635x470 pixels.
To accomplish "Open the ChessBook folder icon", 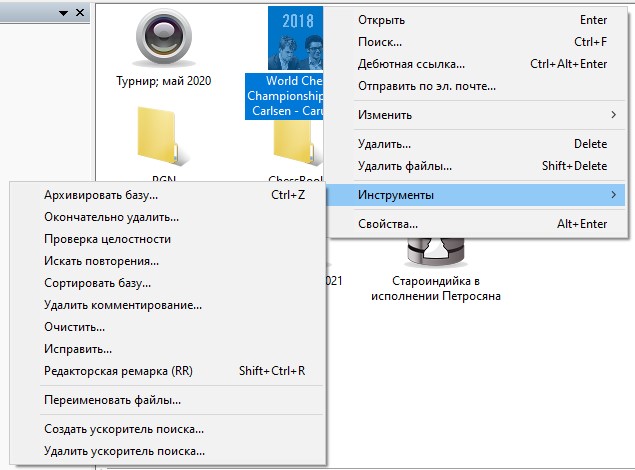I will pyautogui.click(x=297, y=142).
